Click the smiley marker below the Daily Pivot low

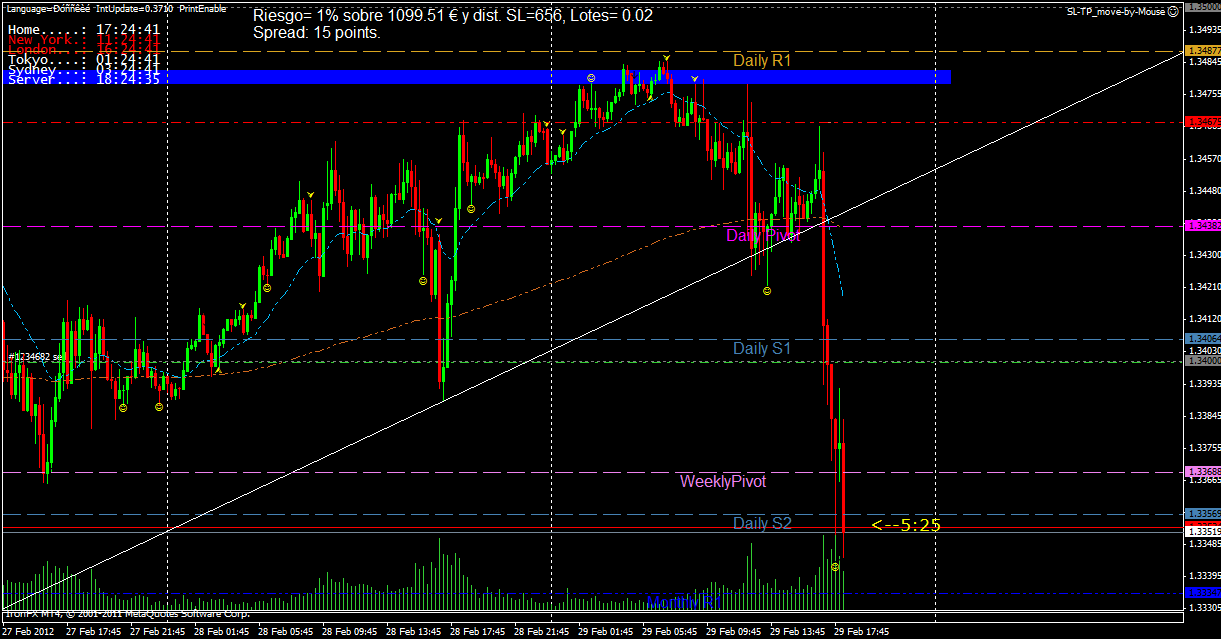(x=766, y=291)
